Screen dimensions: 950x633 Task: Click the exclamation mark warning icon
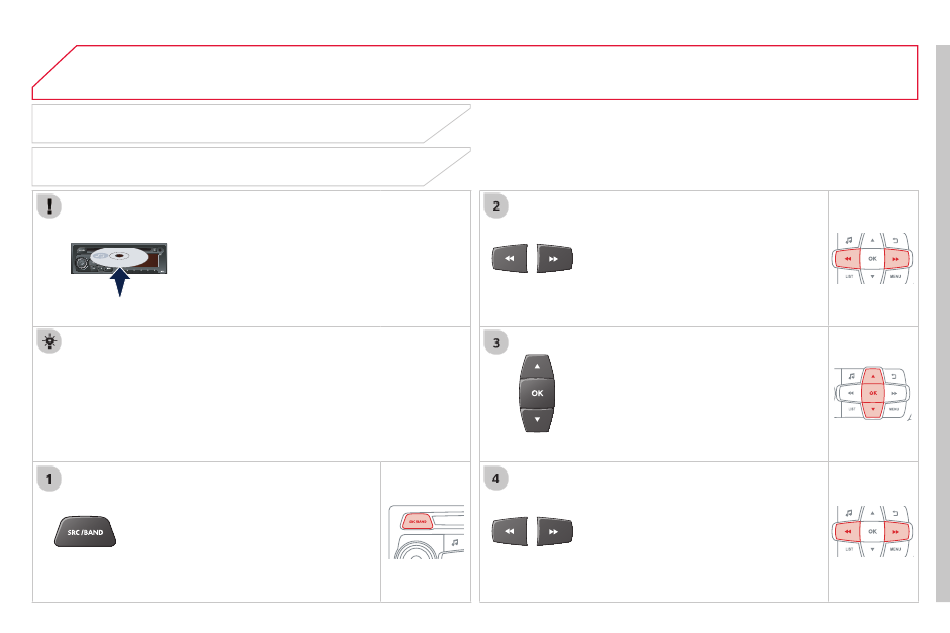pyautogui.click(x=49, y=206)
